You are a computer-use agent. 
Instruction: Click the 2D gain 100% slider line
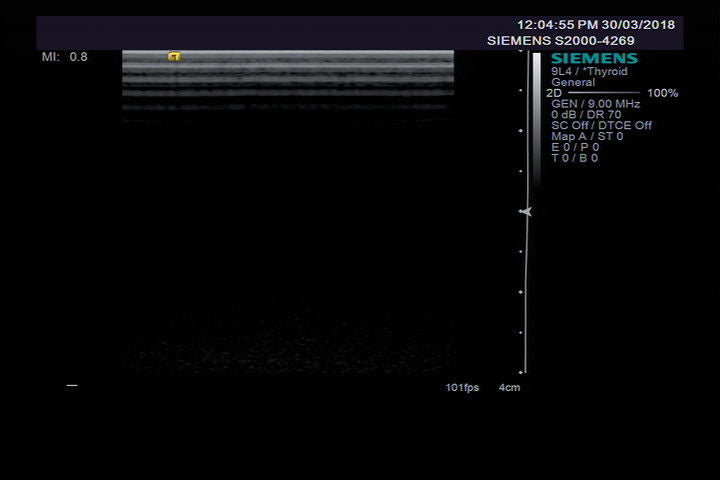[606, 93]
